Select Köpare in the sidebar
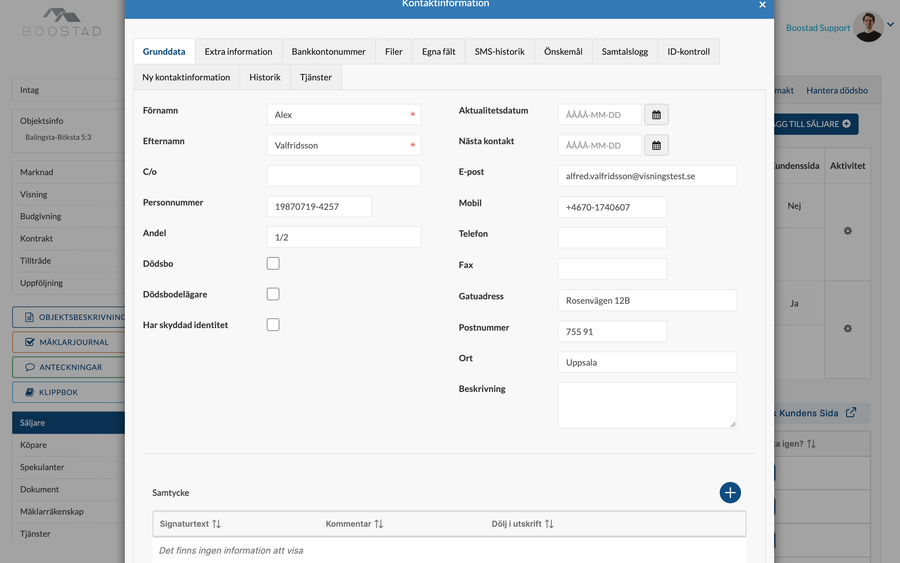Image resolution: width=900 pixels, height=563 pixels. coord(69,445)
